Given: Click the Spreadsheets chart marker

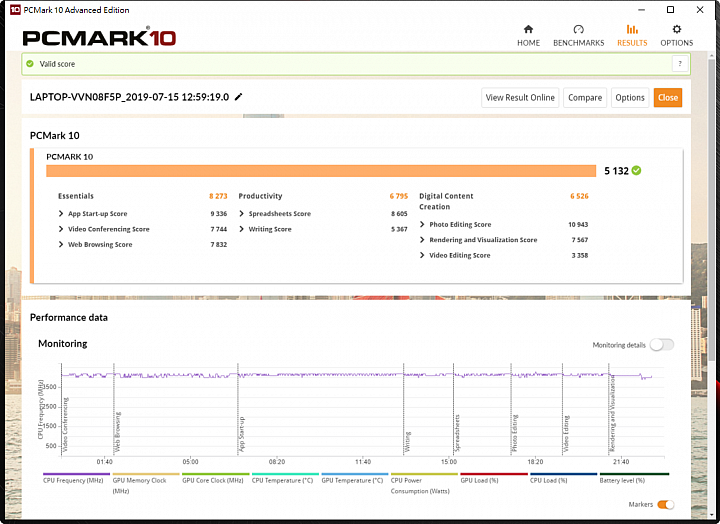Looking at the screenshot, I should point(457,433).
